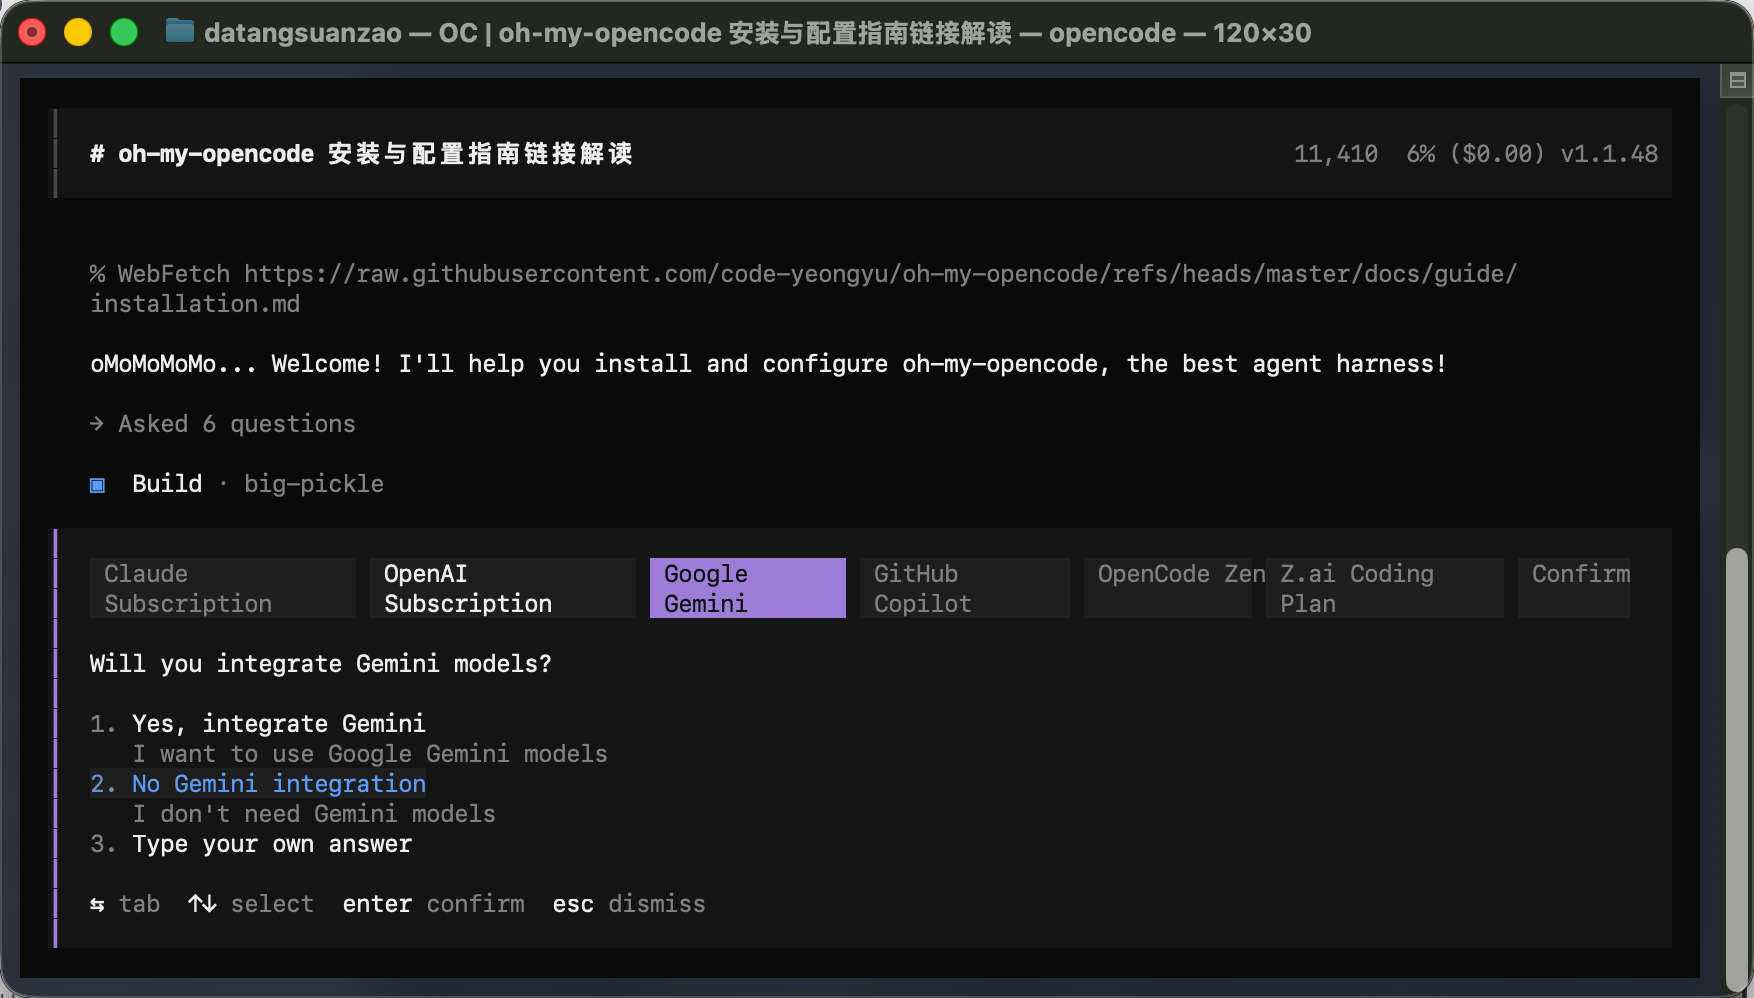Viewport: 1754px width, 998px height.
Task: Go to the GitHub Copilot tab
Action: [x=964, y=588]
